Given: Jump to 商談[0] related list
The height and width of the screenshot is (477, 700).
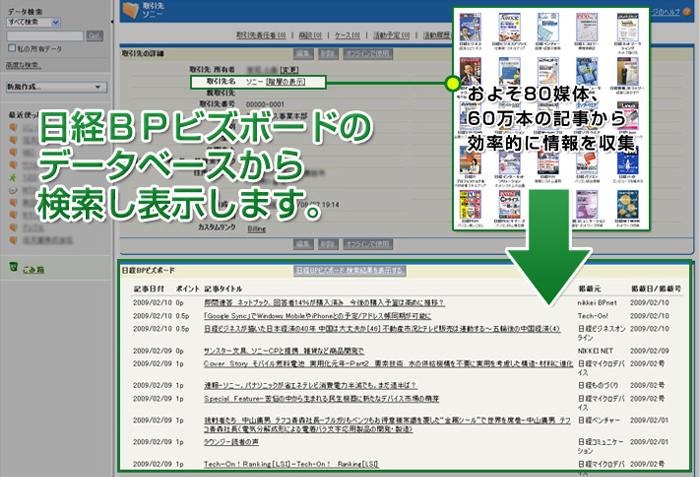Looking at the screenshot, I should [310, 35].
